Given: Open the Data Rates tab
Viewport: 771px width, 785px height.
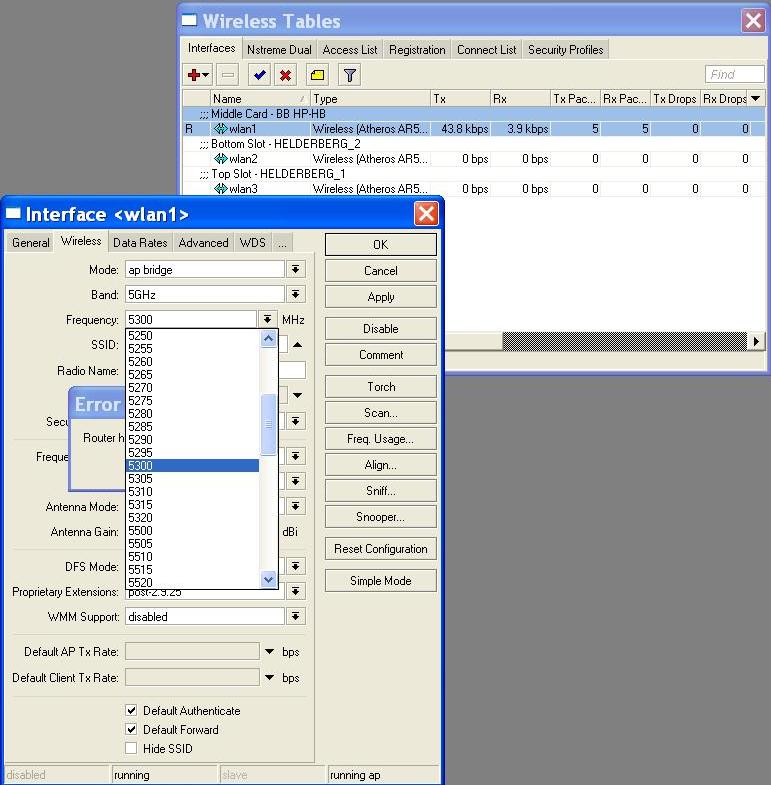Looking at the screenshot, I should click(x=140, y=242).
